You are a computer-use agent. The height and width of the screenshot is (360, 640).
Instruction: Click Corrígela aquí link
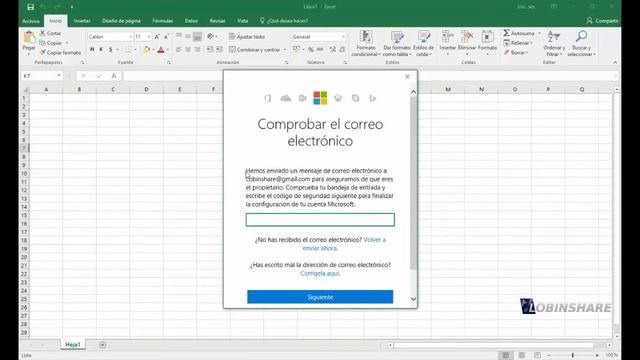320,273
